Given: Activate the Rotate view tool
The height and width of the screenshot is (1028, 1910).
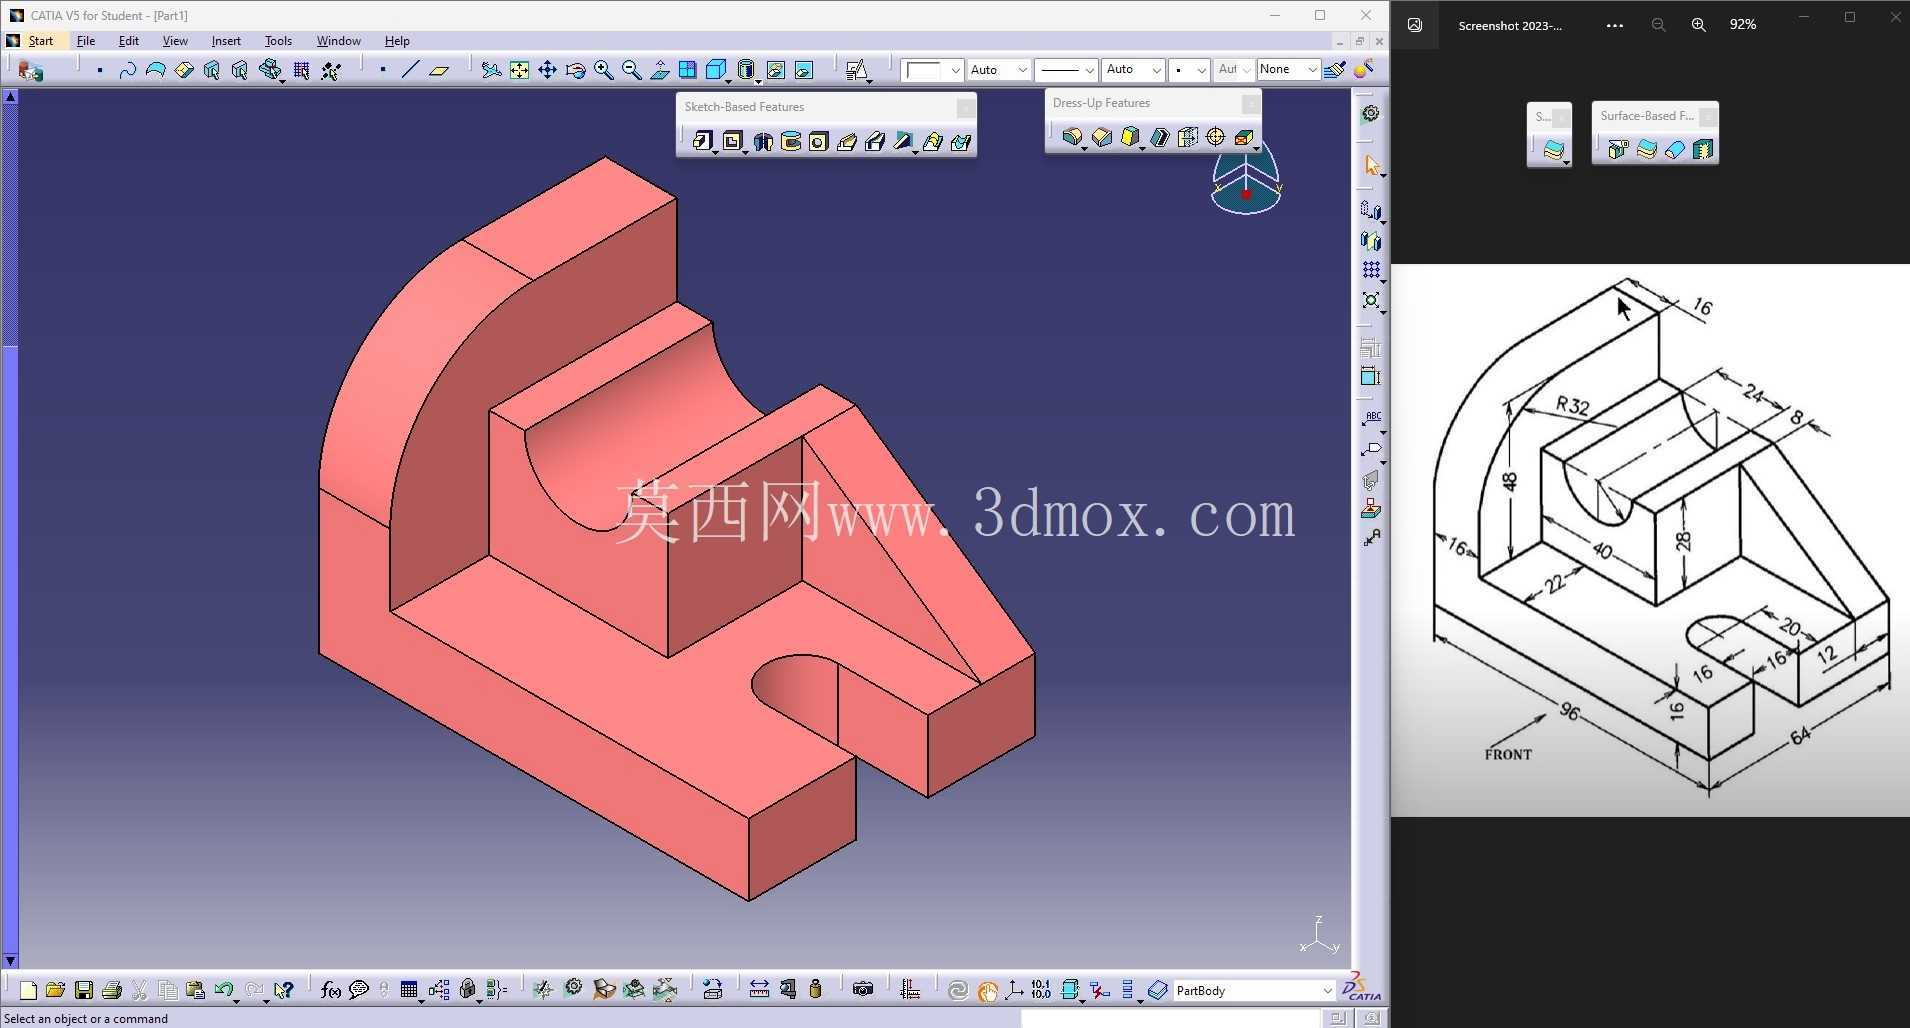Looking at the screenshot, I should click(x=575, y=70).
